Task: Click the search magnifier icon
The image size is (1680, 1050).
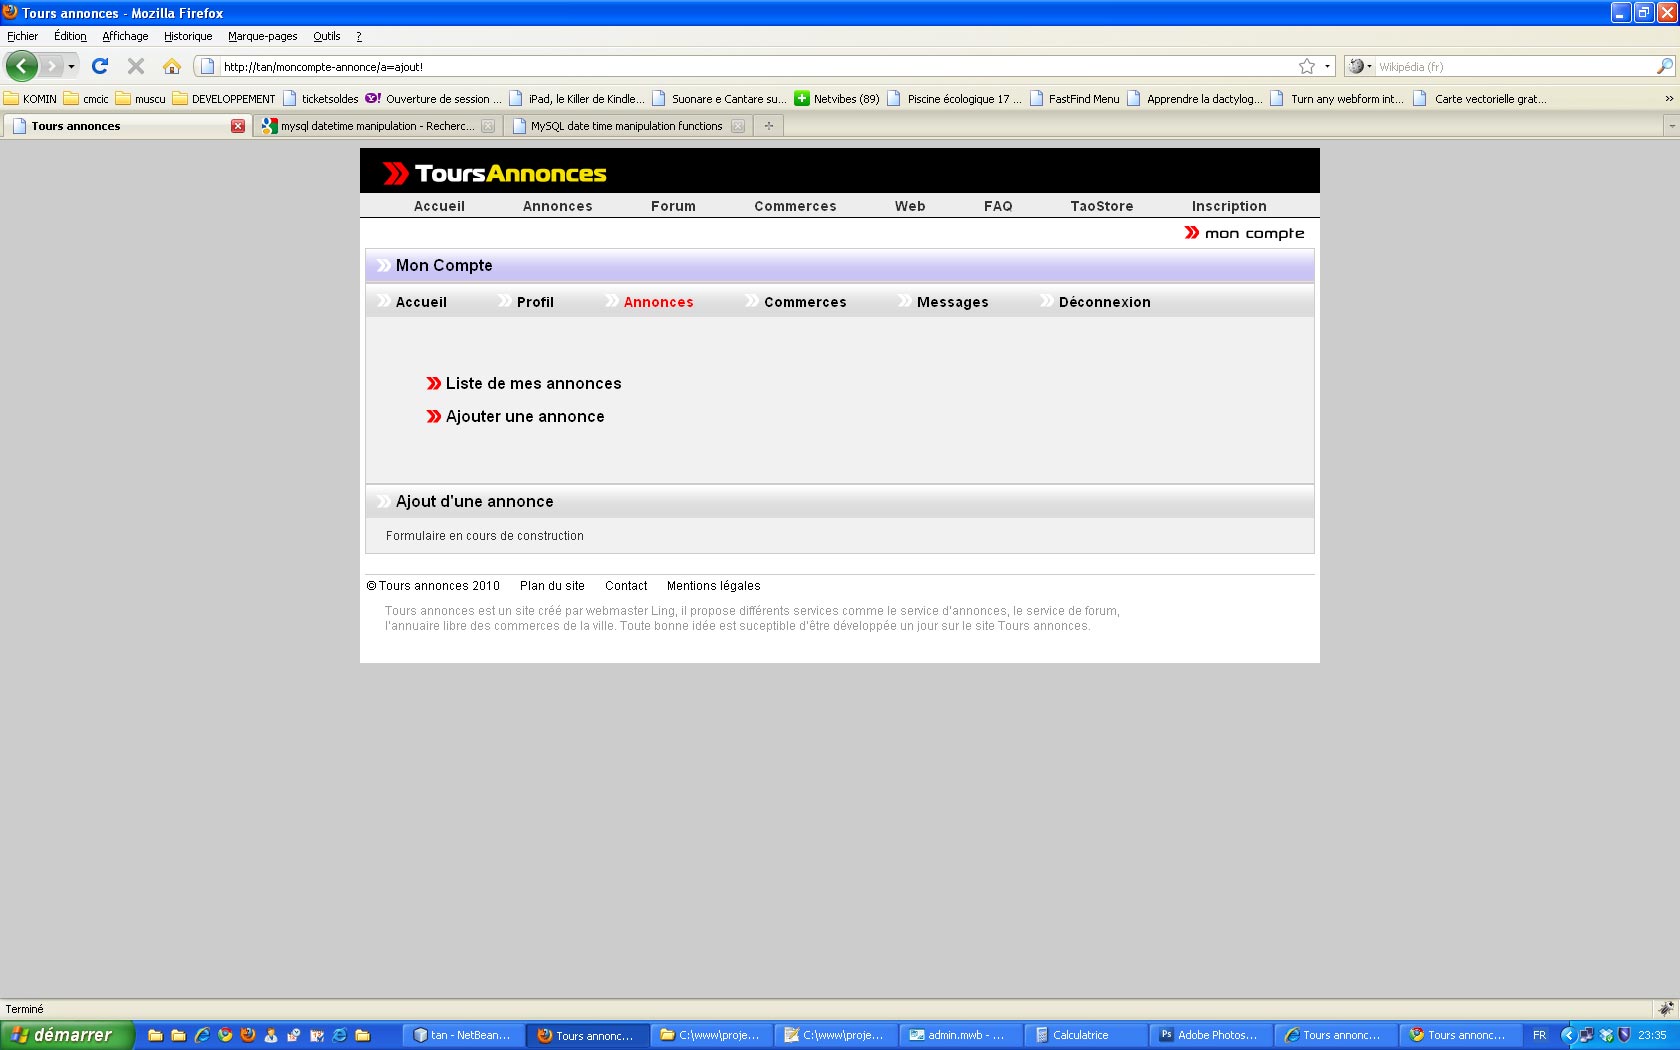Action: click(1664, 66)
